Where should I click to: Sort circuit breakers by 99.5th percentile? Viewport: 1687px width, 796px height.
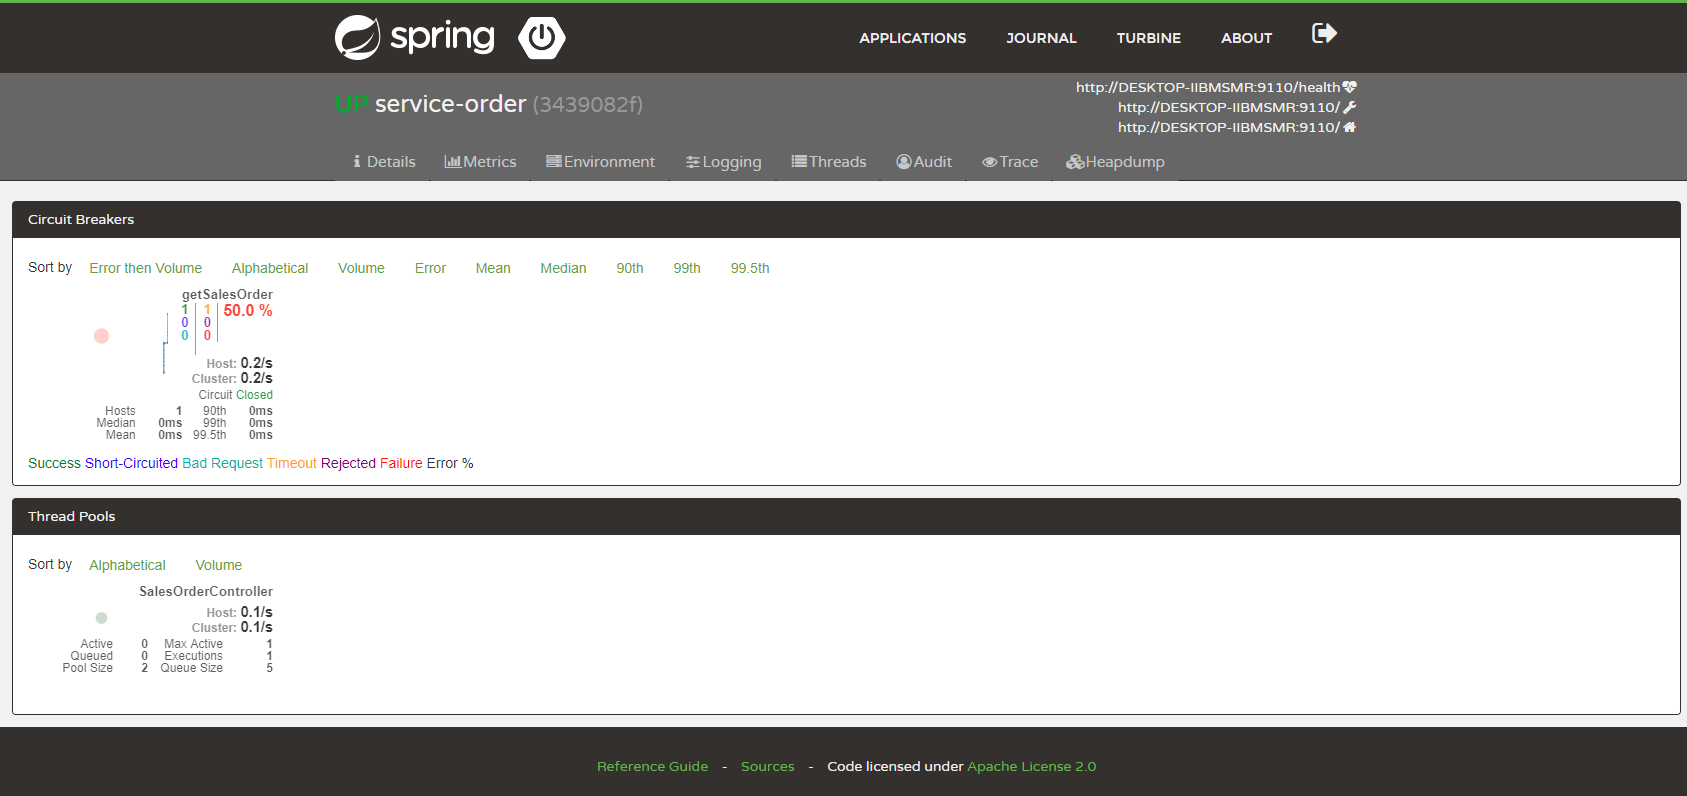click(x=750, y=268)
